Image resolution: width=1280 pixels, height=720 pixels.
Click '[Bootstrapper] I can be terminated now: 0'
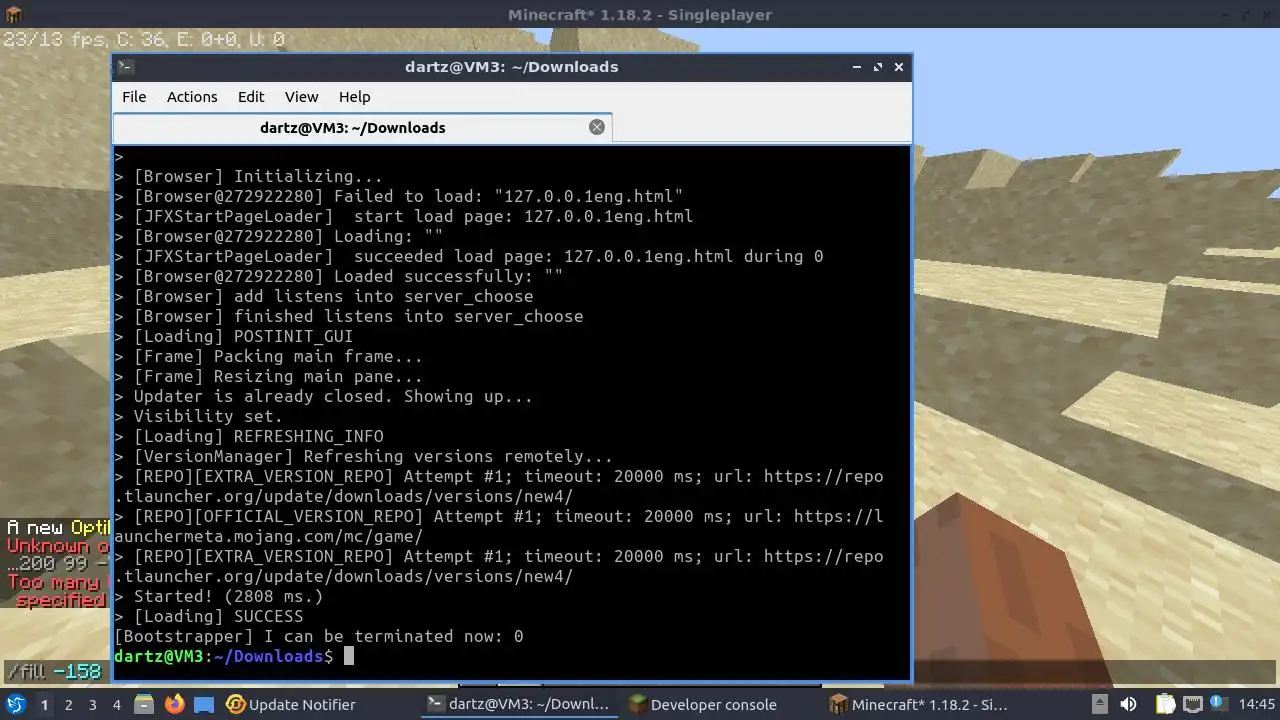pyautogui.click(x=319, y=636)
